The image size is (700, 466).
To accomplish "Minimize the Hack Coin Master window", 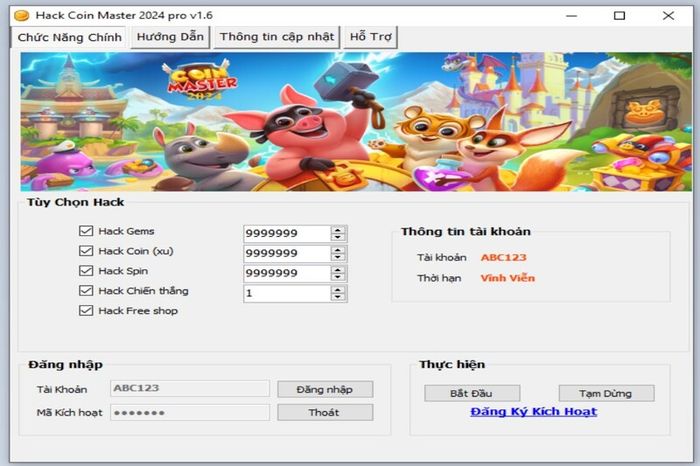I will 571,16.
